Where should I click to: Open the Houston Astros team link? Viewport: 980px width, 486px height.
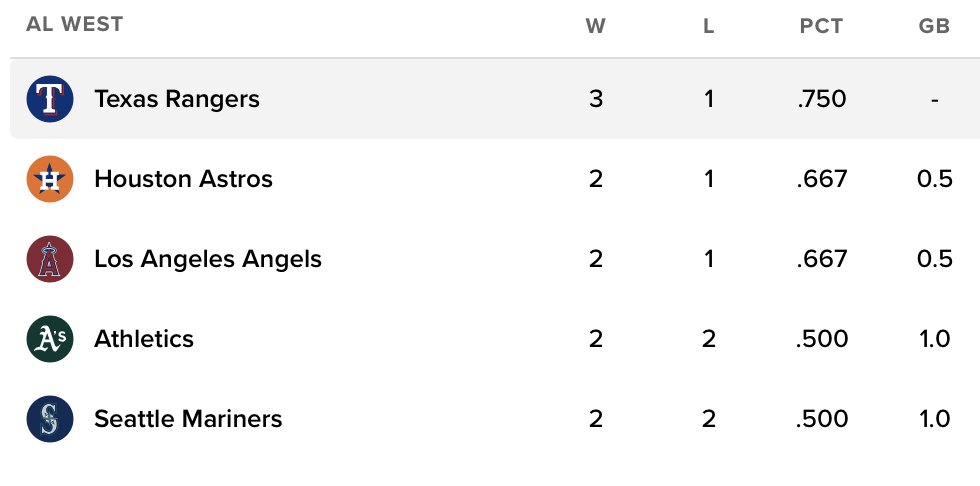click(183, 179)
